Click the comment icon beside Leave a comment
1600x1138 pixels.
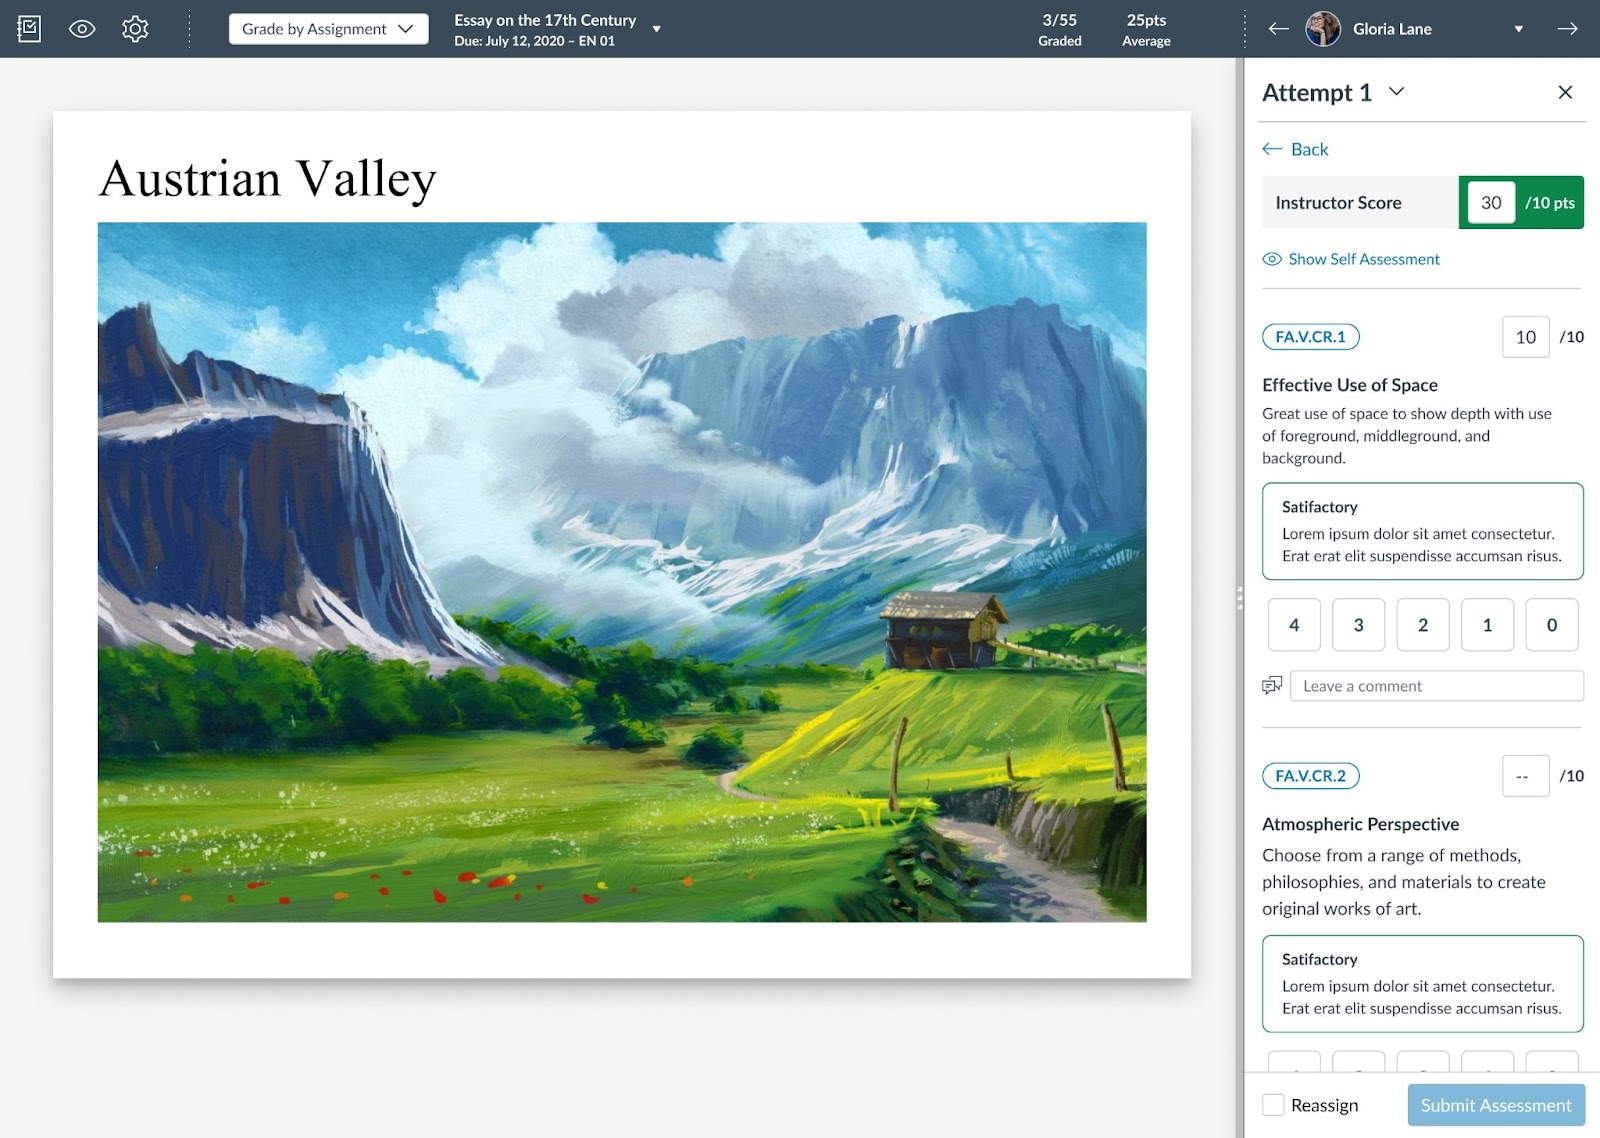[1272, 686]
